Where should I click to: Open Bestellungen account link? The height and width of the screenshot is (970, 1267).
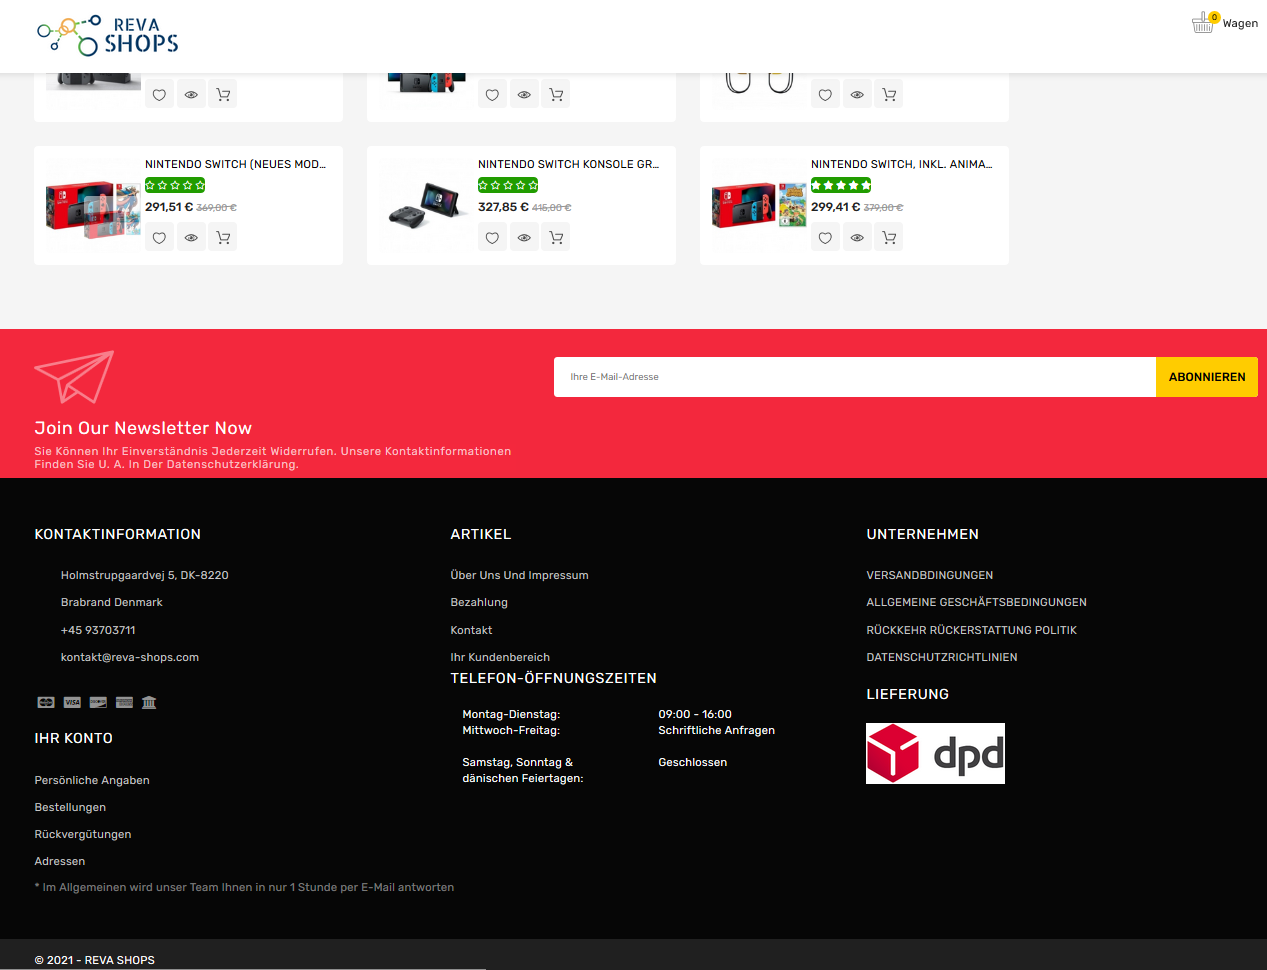coord(70,807)
